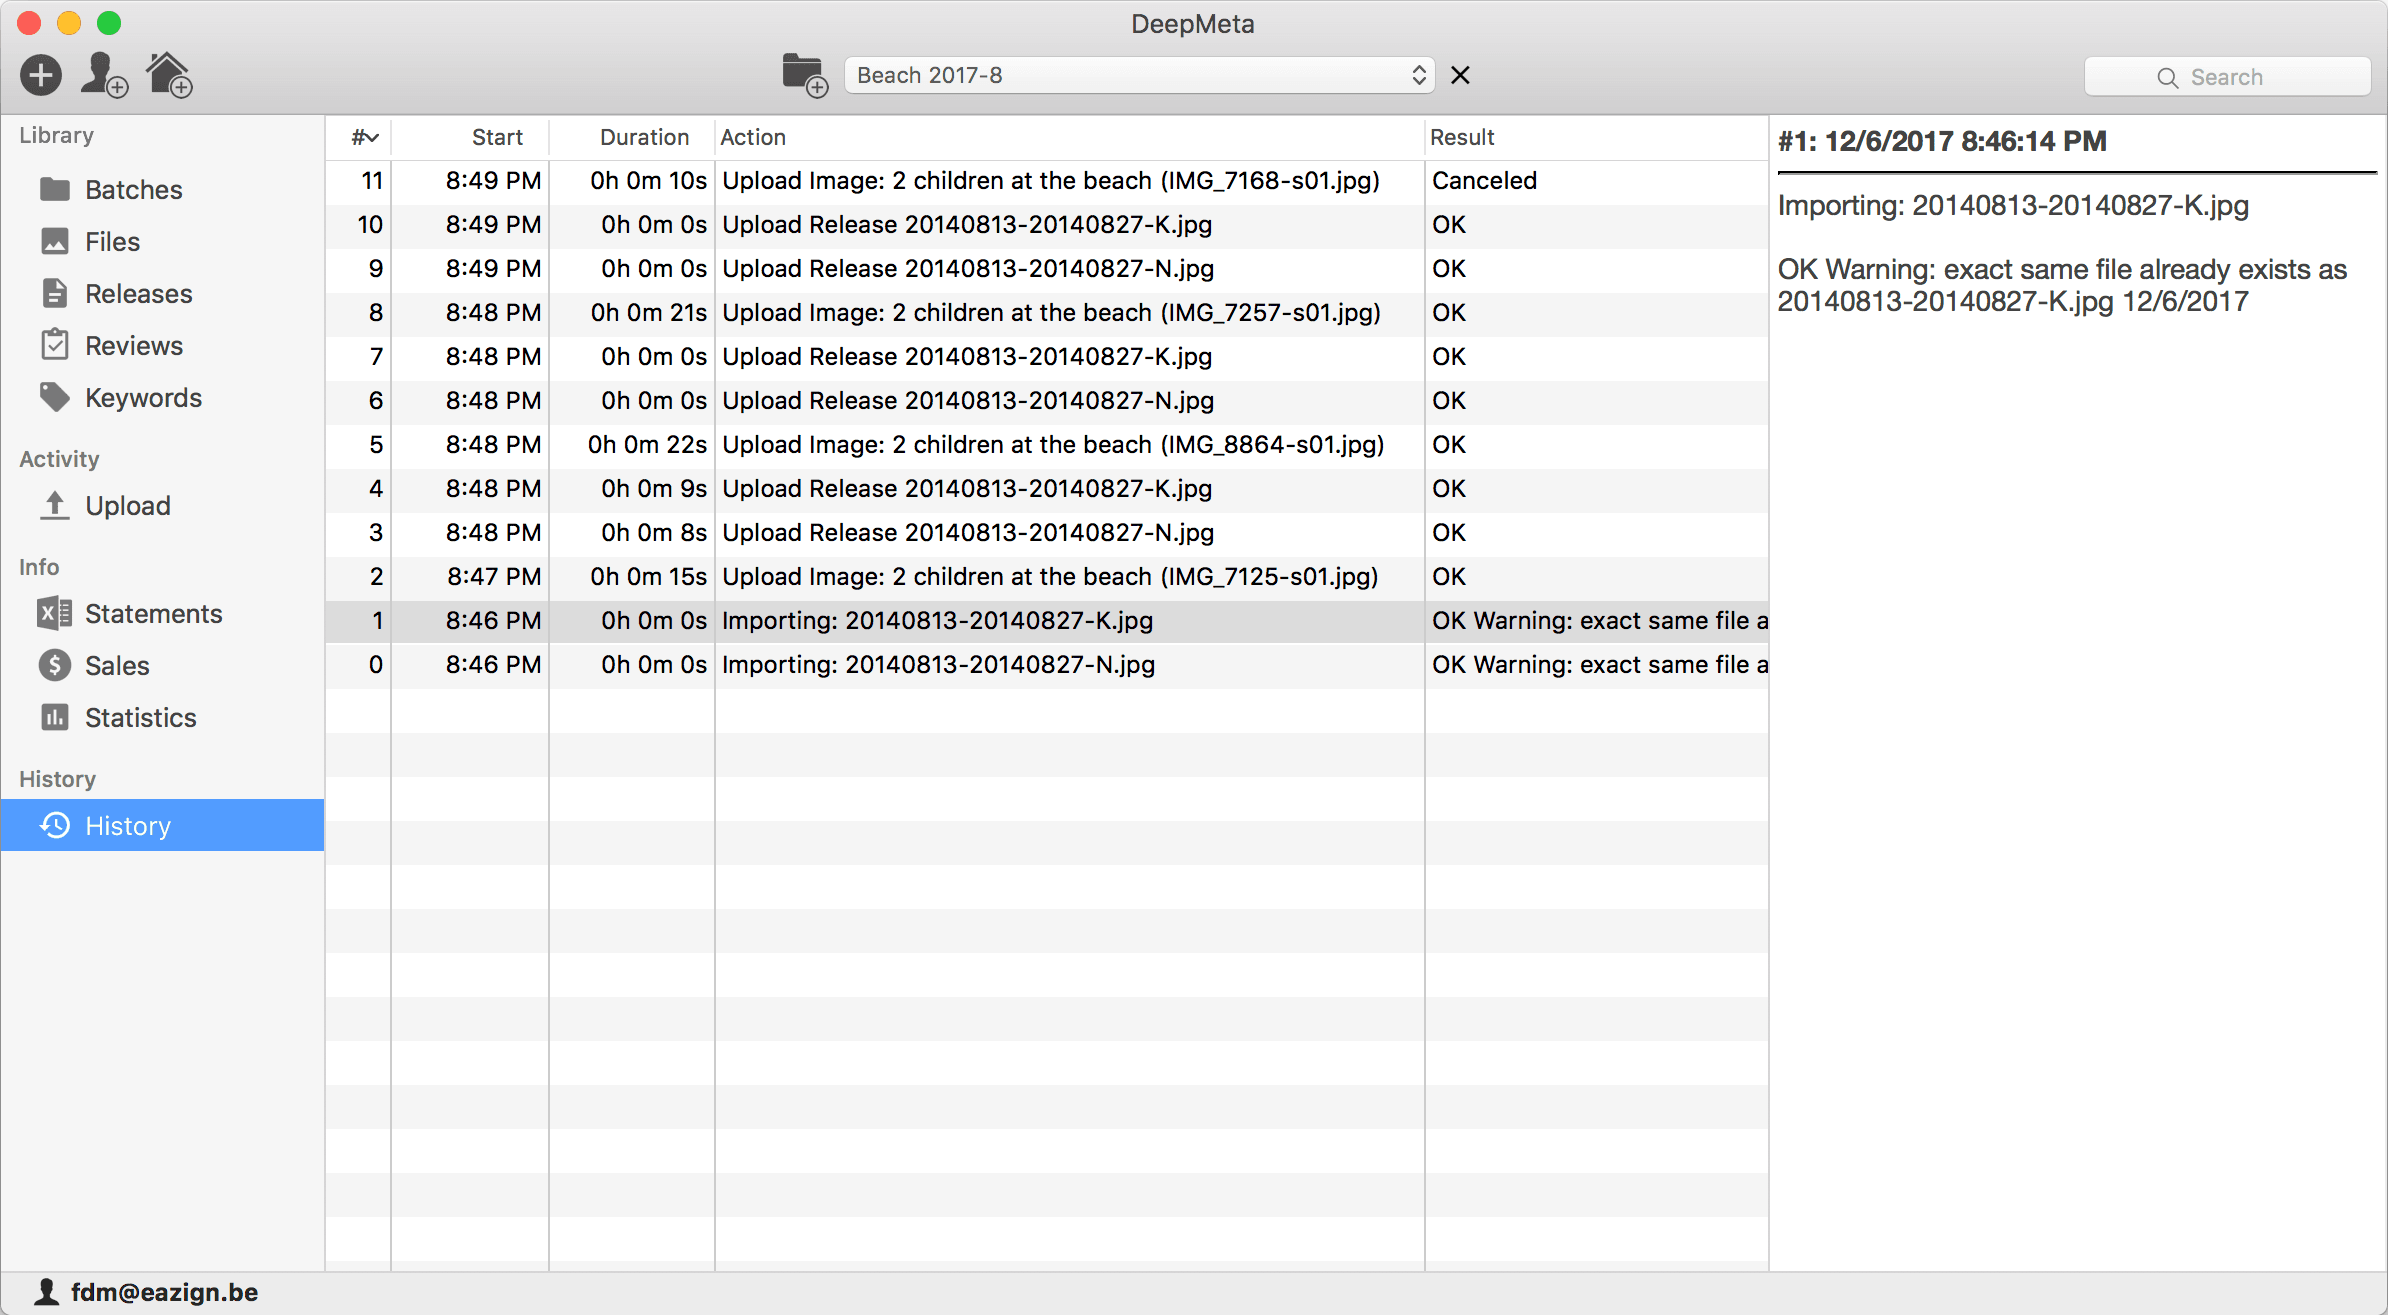Click the Library section header
The height and width of the screenshot is (1315, 2388).
click(x=57, y=135)
